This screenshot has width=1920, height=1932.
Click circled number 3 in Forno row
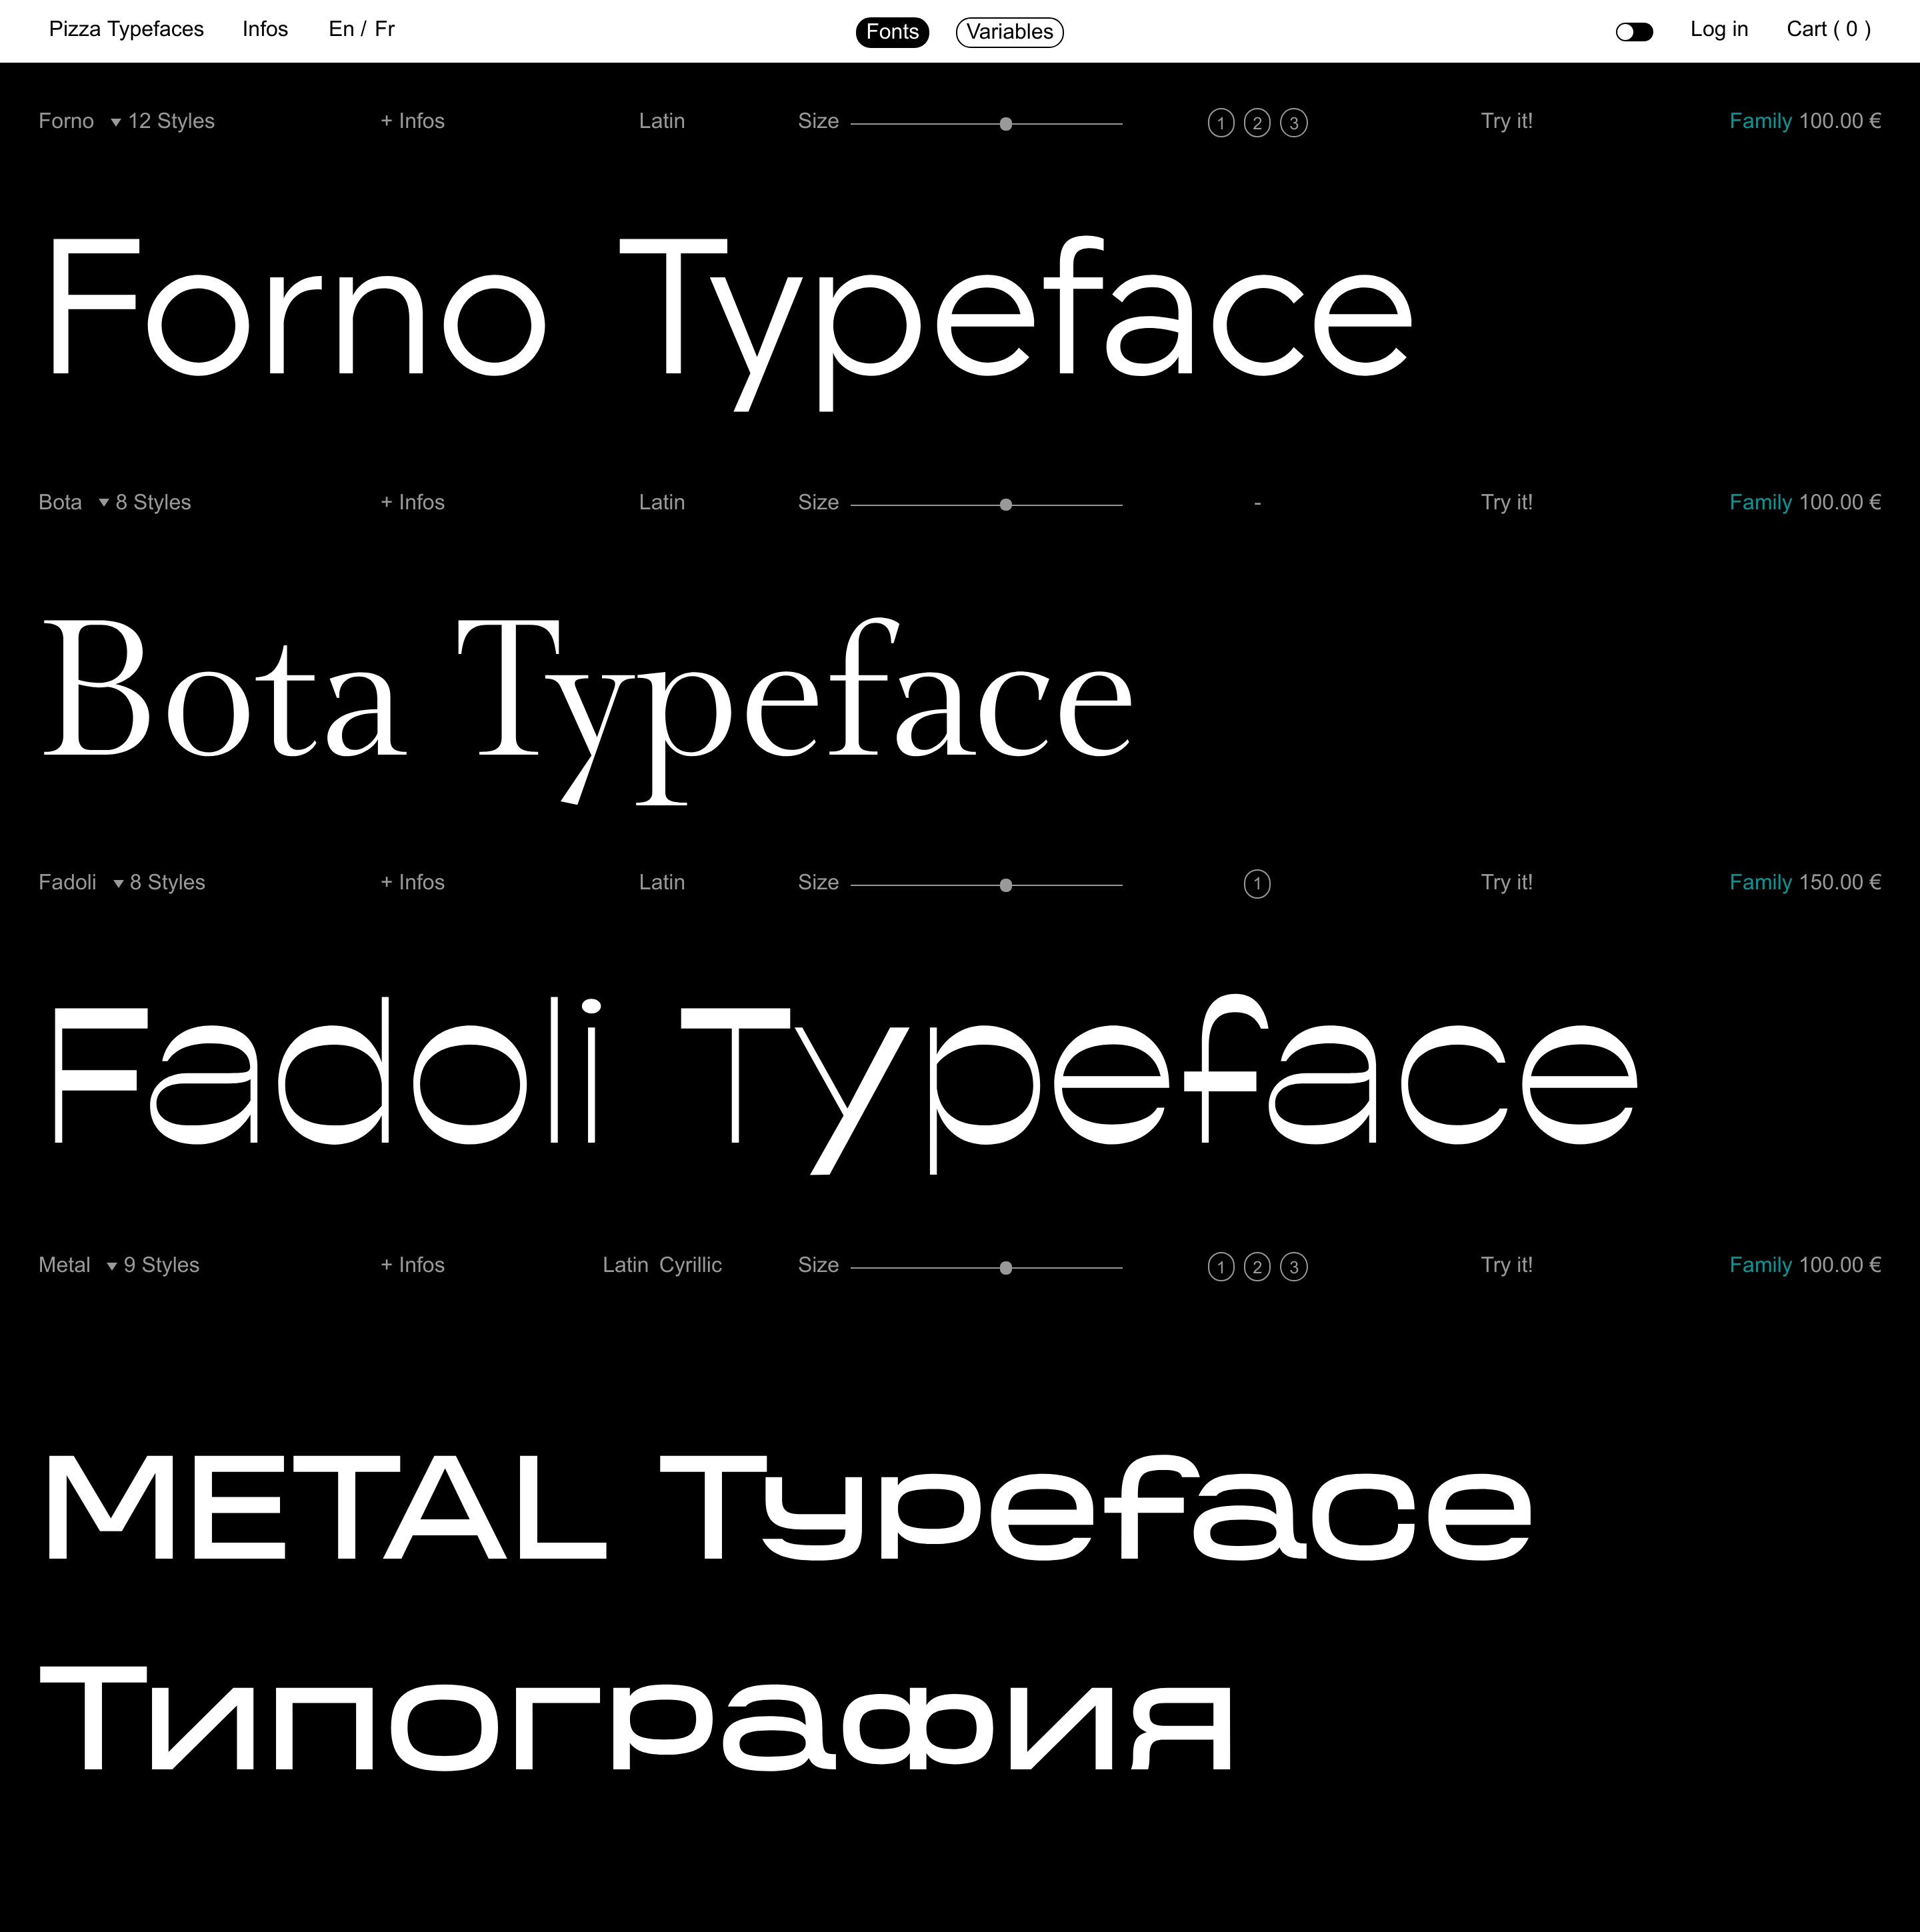(x=1293, y=123)
